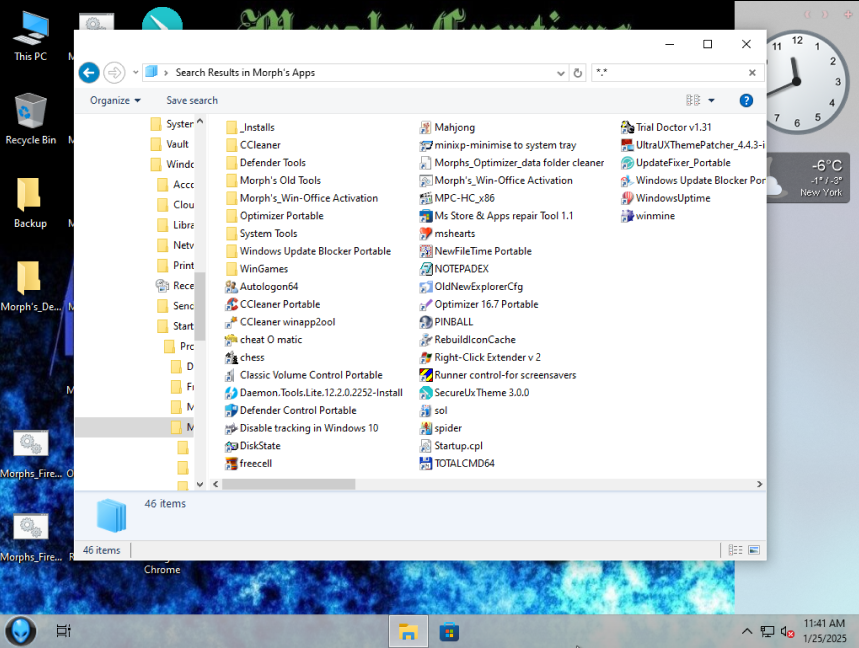The width and height of the screenshot is (859, 648).
Task: Open the CCleaner Portable shortcut icon
Action: coord(231,305)
